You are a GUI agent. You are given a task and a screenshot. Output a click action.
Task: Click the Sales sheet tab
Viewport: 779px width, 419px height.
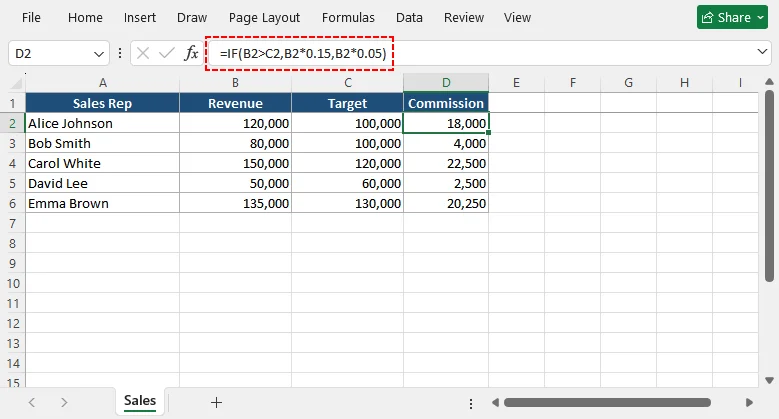[x=140, y=401]
